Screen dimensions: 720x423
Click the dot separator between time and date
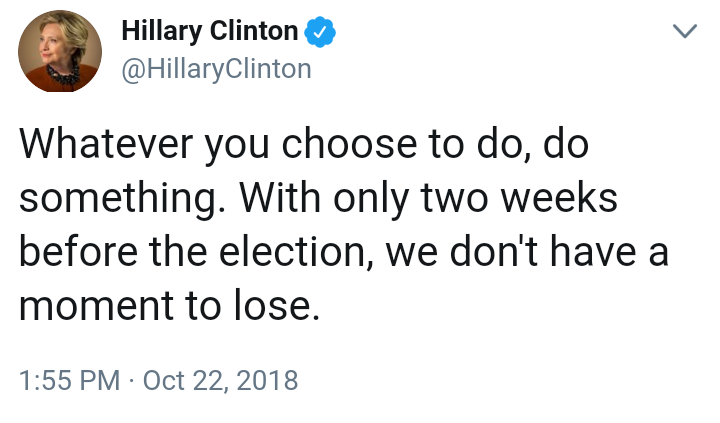click(131, 381)
